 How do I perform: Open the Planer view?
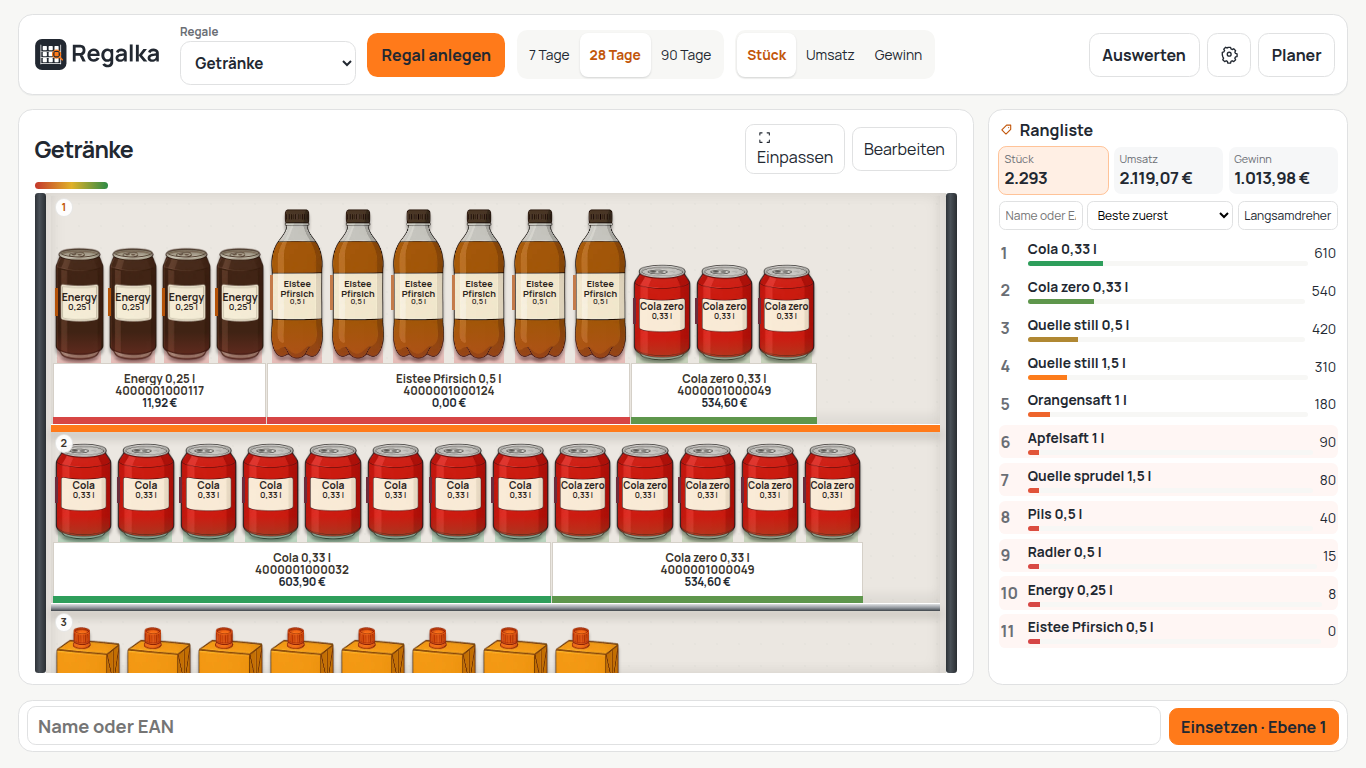click(x=1296, y=55)
